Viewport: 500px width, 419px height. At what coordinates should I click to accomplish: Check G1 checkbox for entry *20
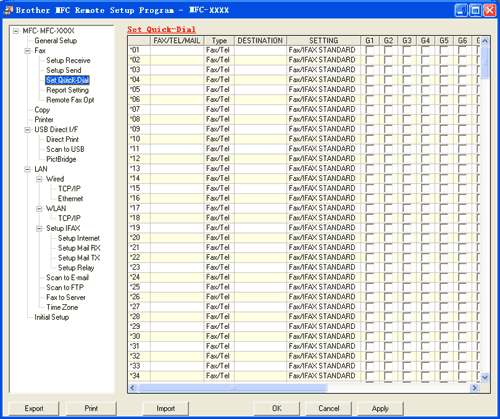tap(370, 238)
